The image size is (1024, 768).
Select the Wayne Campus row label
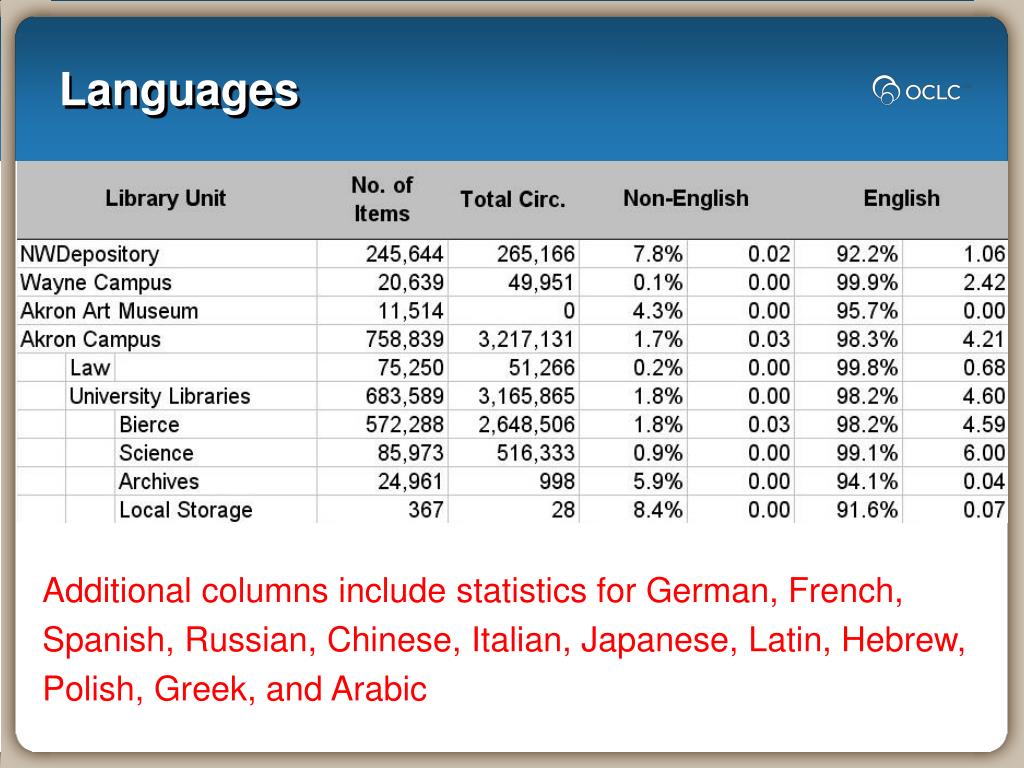pyautogui.click(x=96, y=282)
